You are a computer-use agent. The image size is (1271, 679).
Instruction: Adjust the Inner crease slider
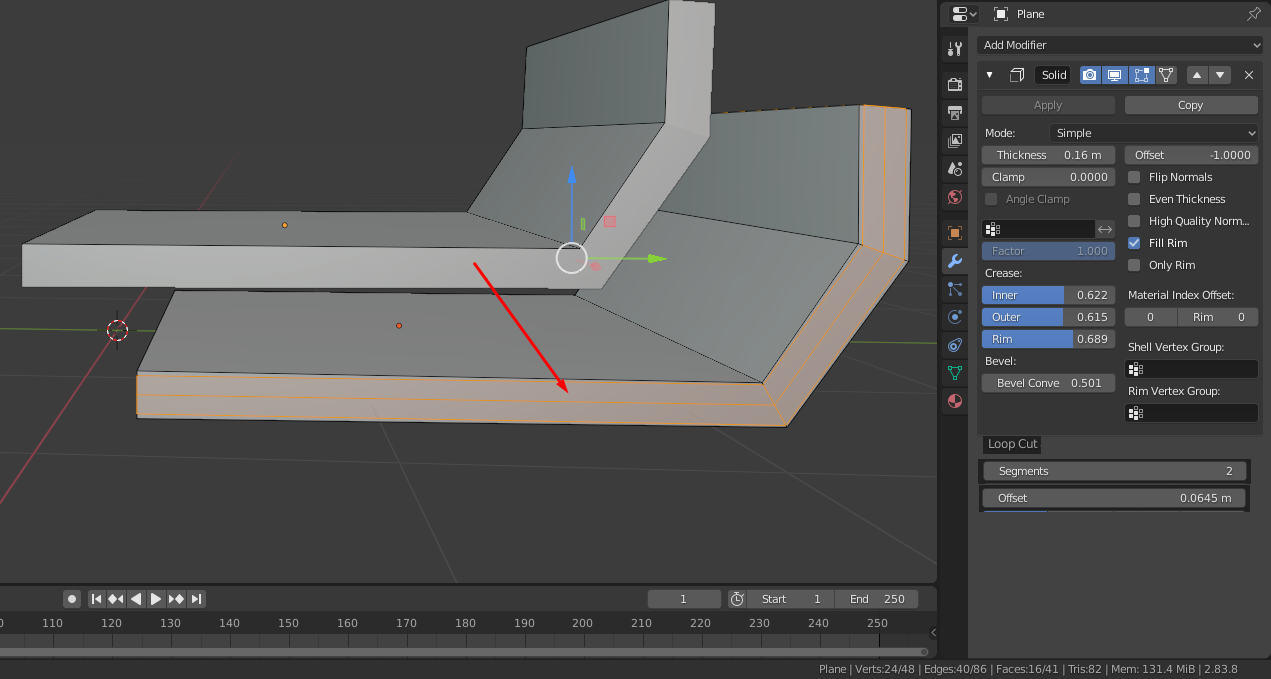pos(1048,295)
